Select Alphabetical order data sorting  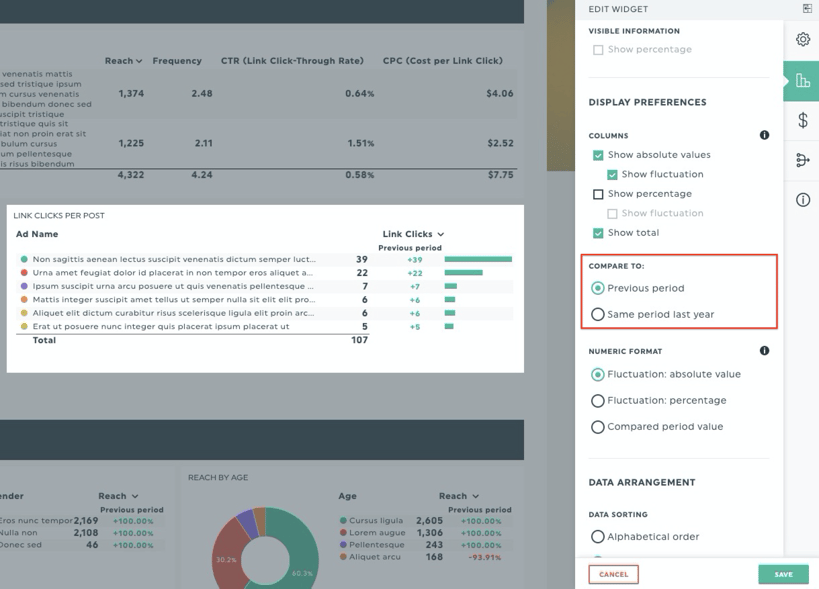coord(598,537)
